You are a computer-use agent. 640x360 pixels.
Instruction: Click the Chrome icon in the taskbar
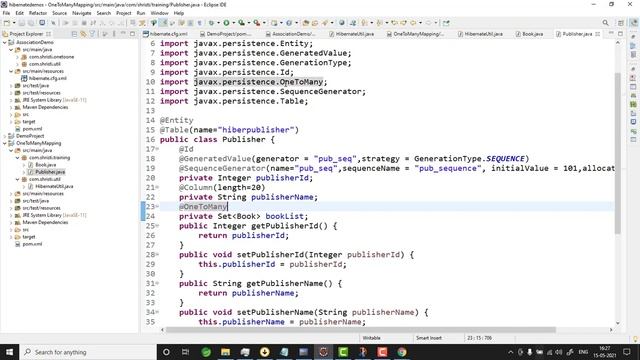coord(402,352)
